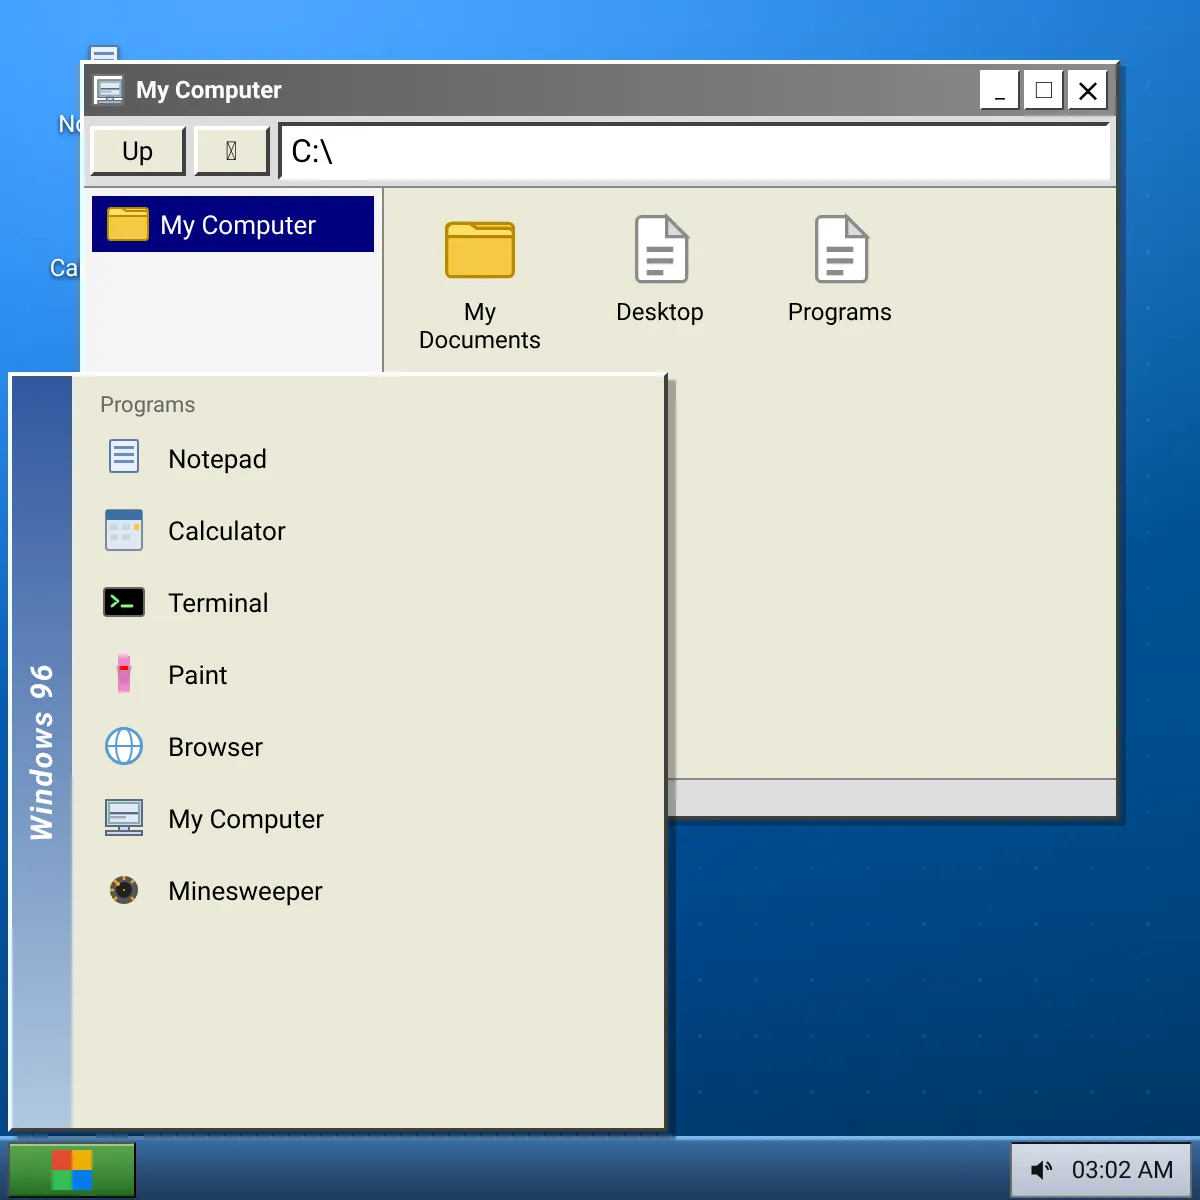This screenshot has height=1200, width=1200.
Task: Select the Paint brush icon
Action: pos(124,674)
